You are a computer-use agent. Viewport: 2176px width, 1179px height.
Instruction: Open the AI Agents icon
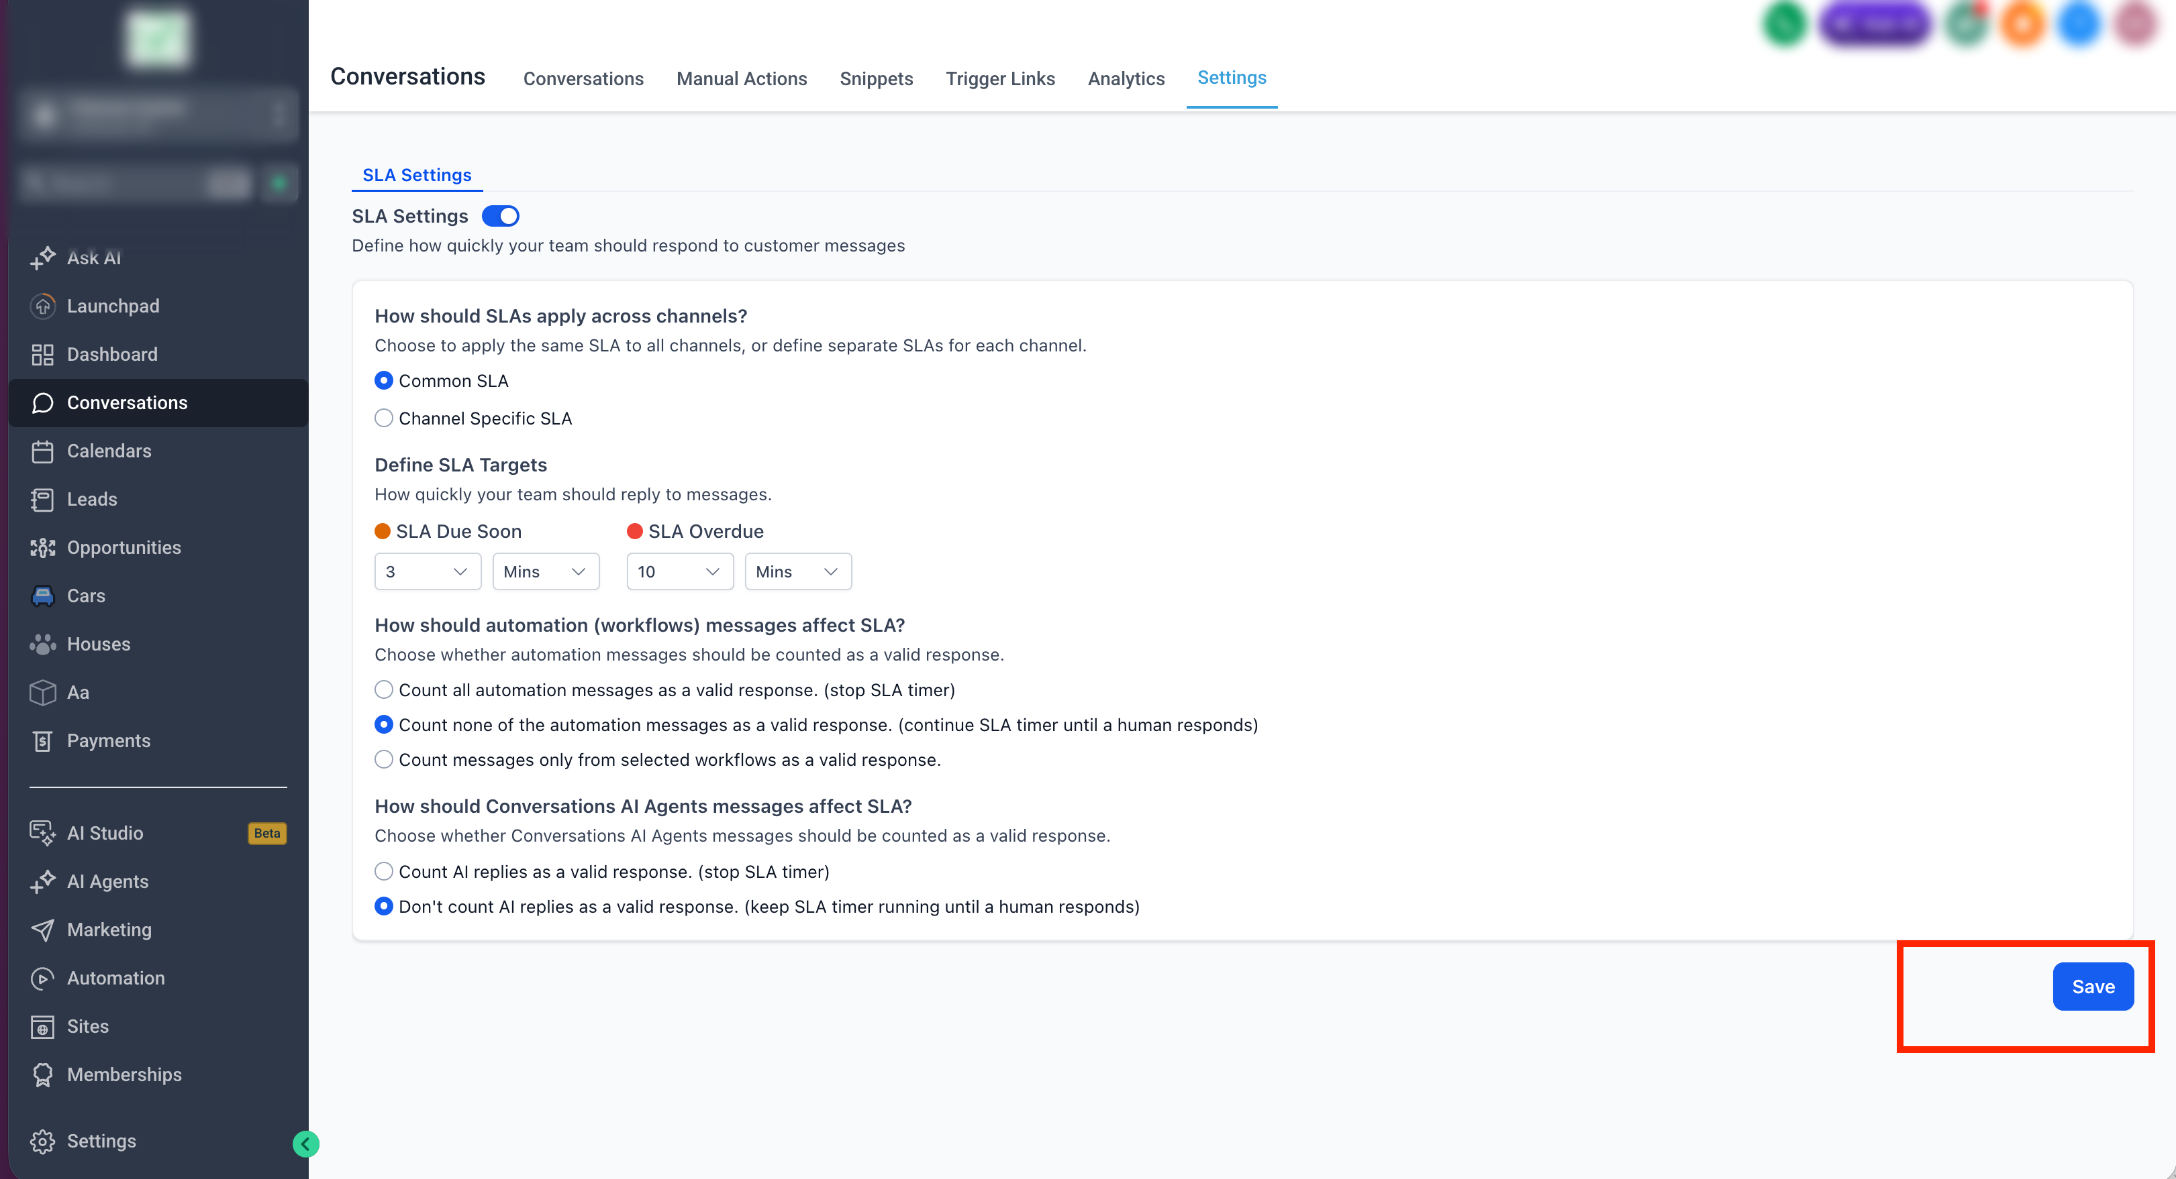(42, 882)
